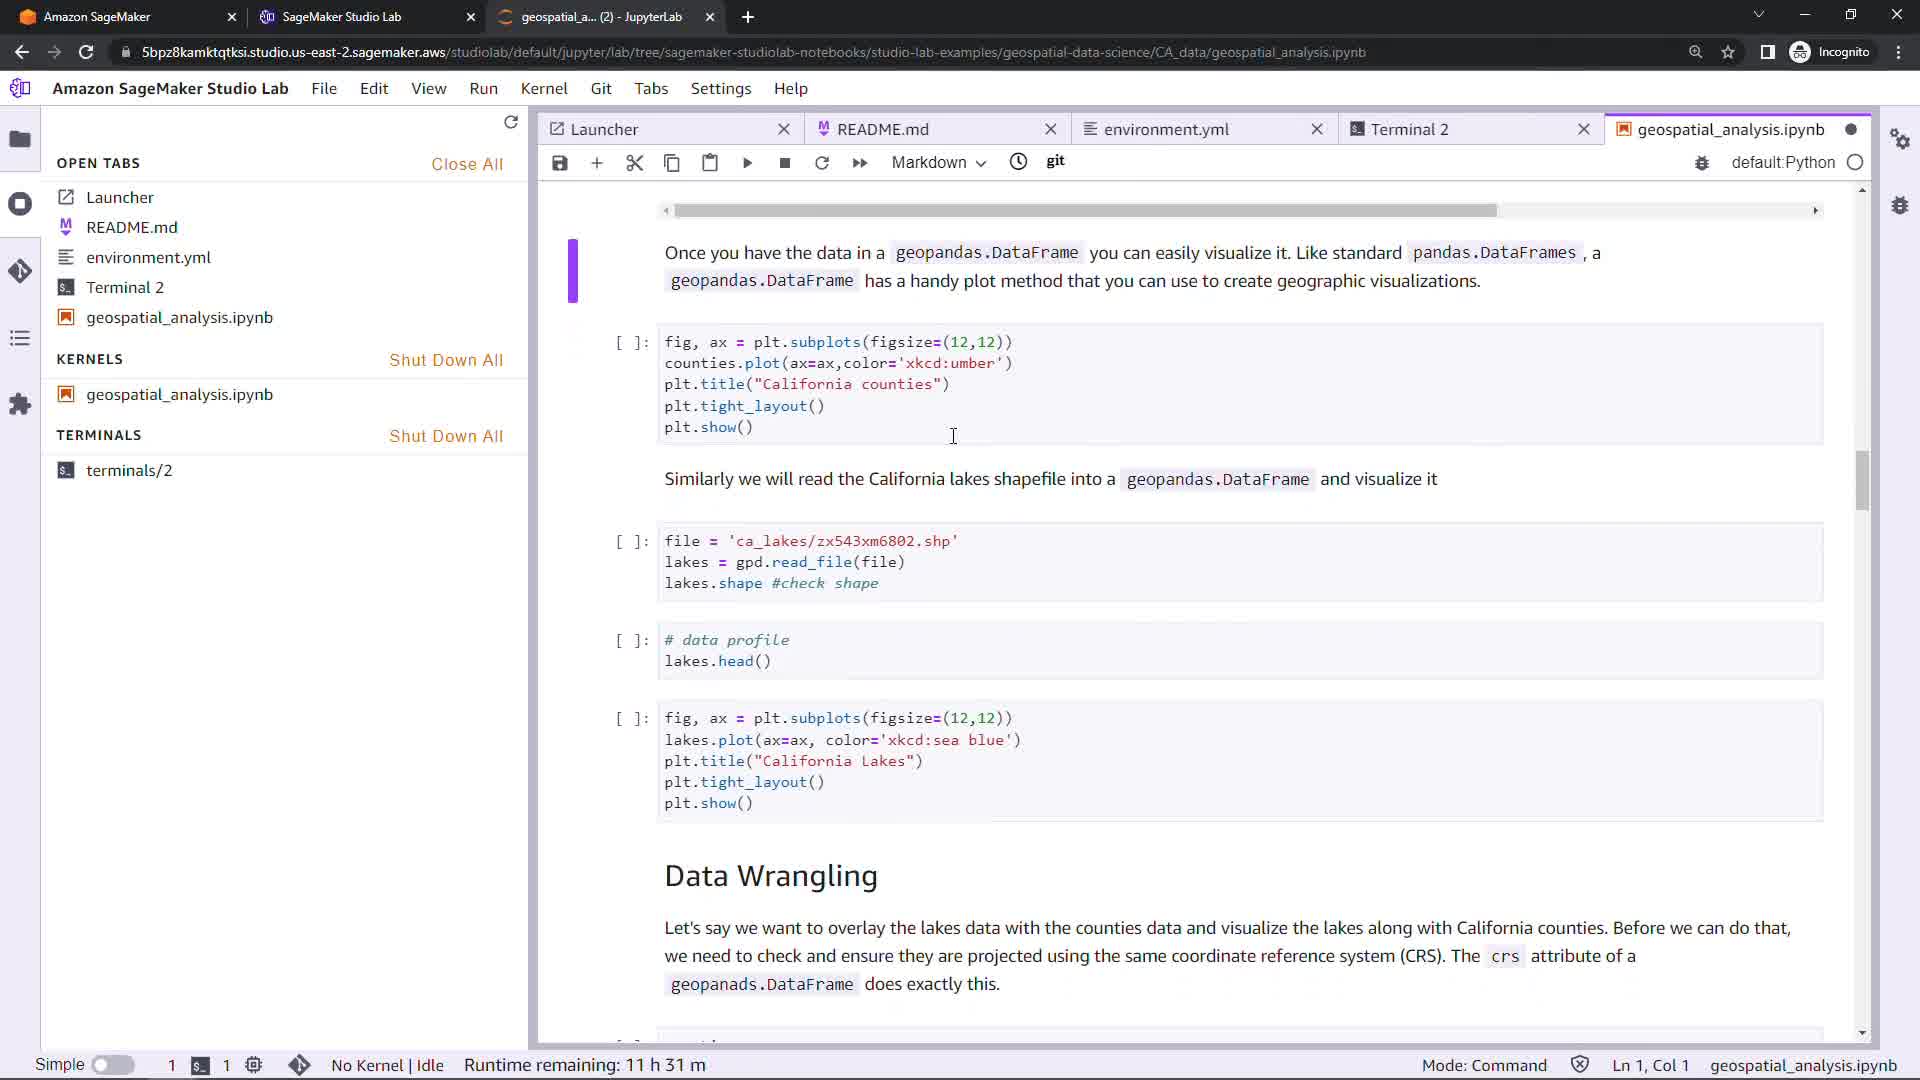Run the selected cell with the play icon
The image size is (1920, 1080).
point(747,163)
